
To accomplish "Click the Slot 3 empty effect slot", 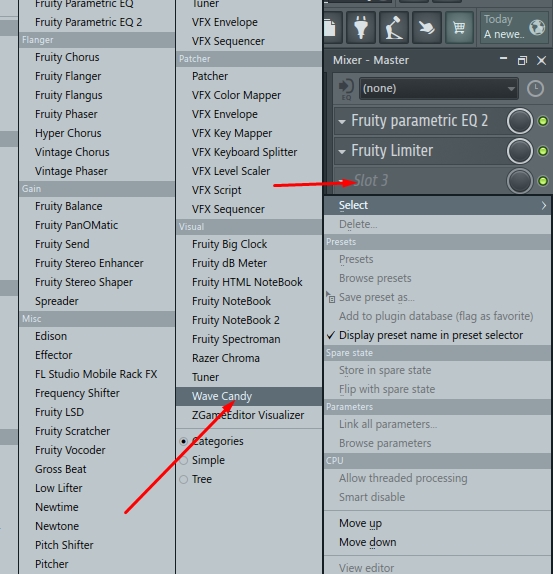I will pos(371,181).
